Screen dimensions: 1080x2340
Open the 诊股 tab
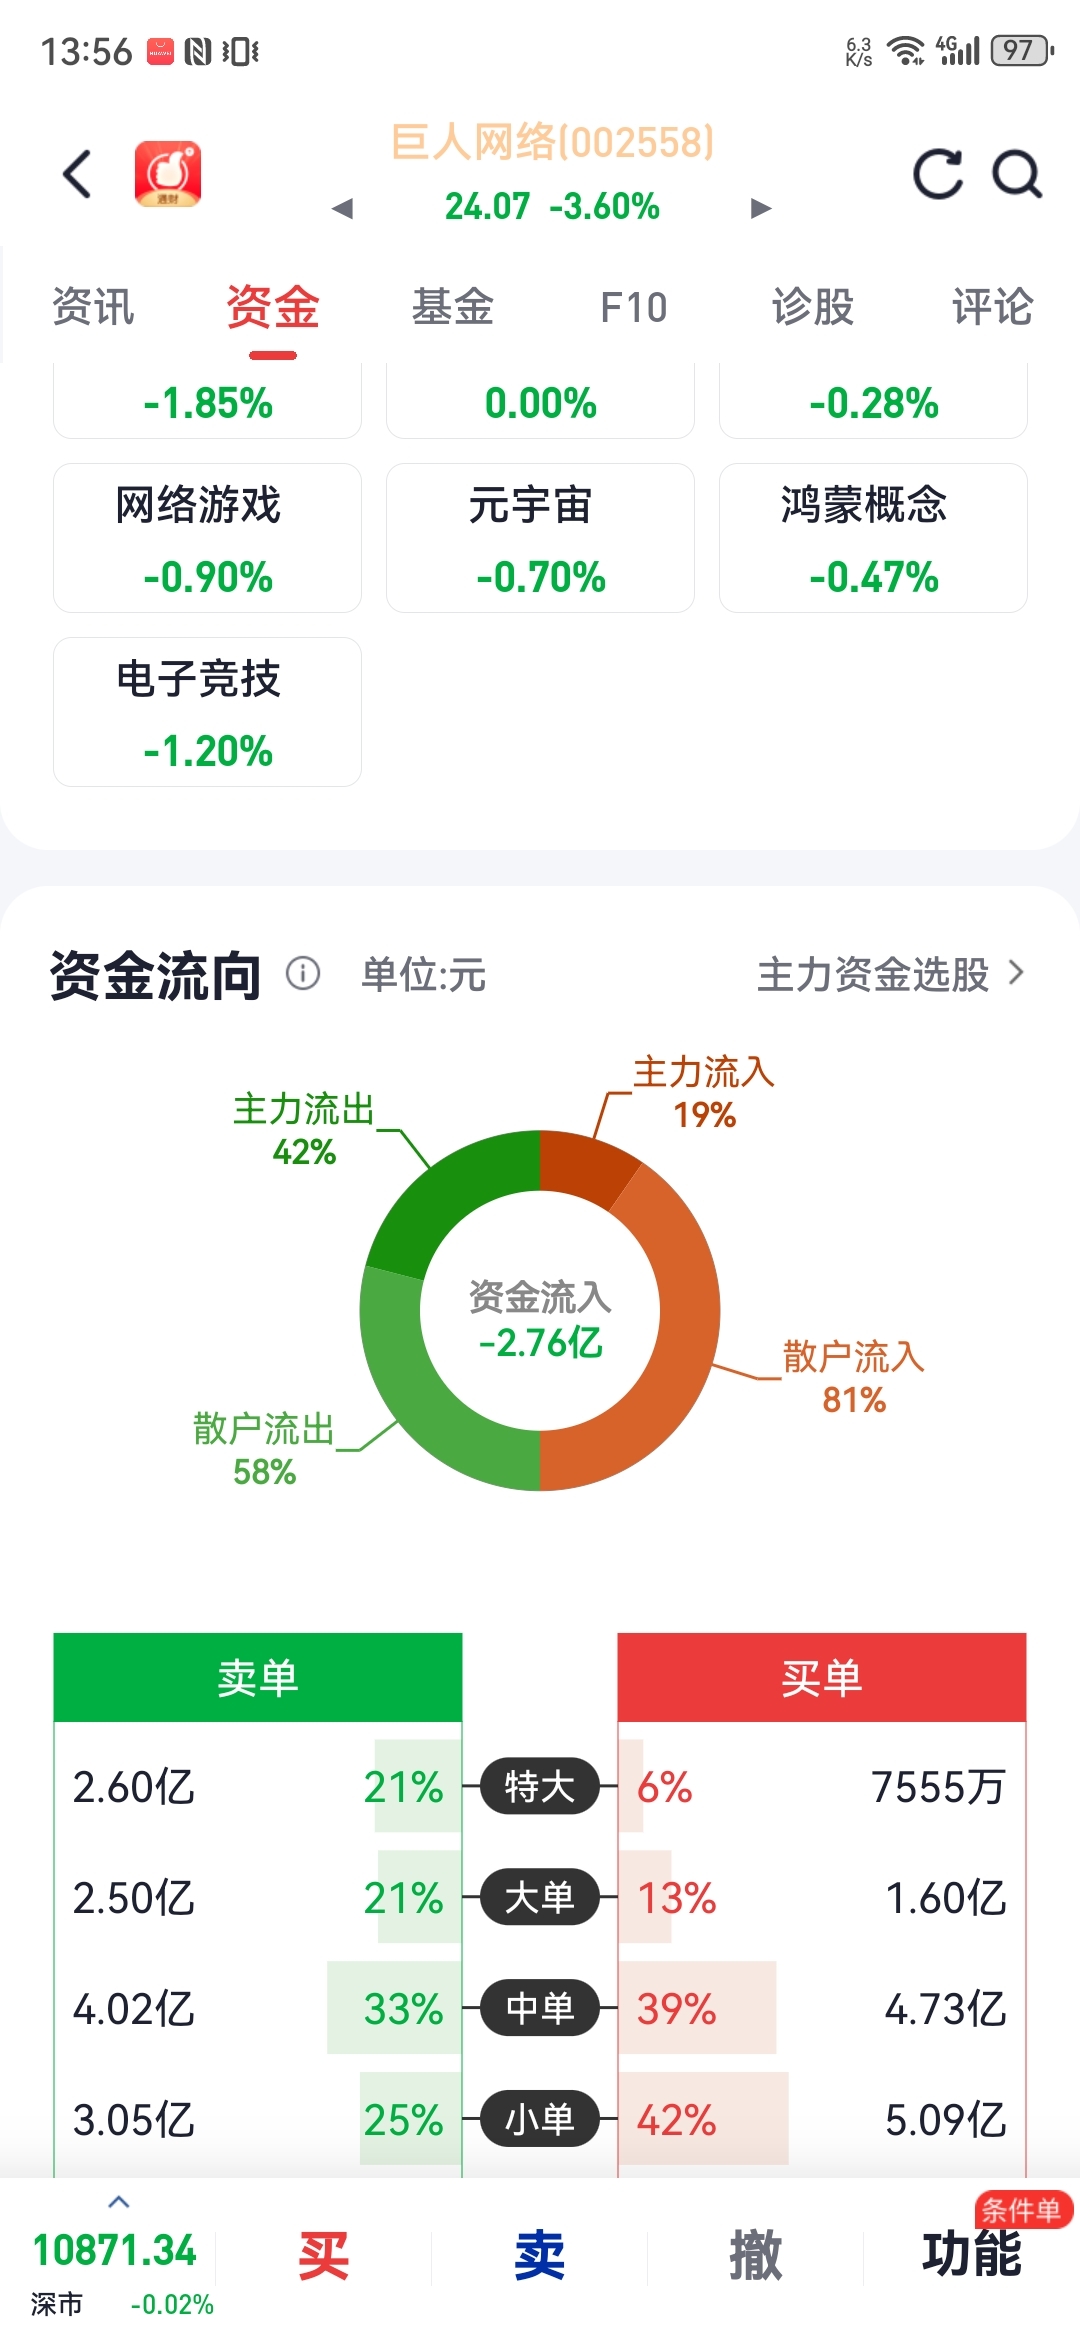813,307
